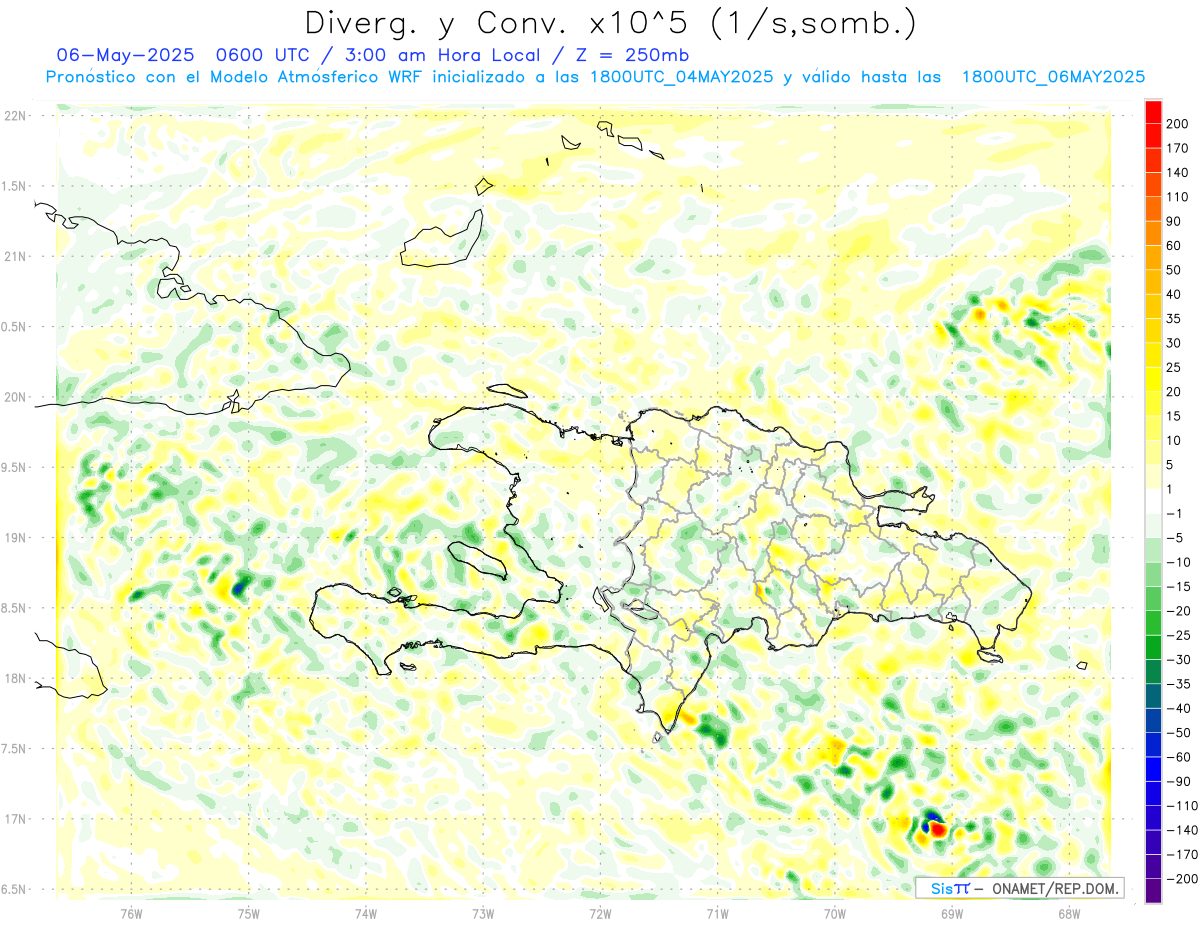The image size is (1200, 927).
Task: Click the "170" value on the color scale
Action: click(x=1177, y=148)
